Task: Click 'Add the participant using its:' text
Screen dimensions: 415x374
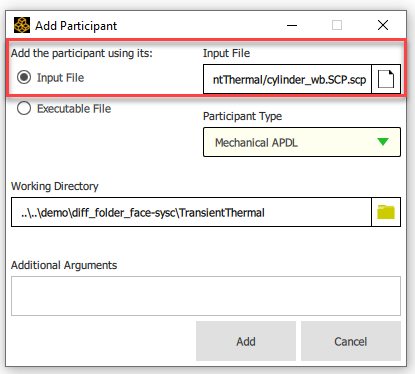Action: click(x=82, y=53)
